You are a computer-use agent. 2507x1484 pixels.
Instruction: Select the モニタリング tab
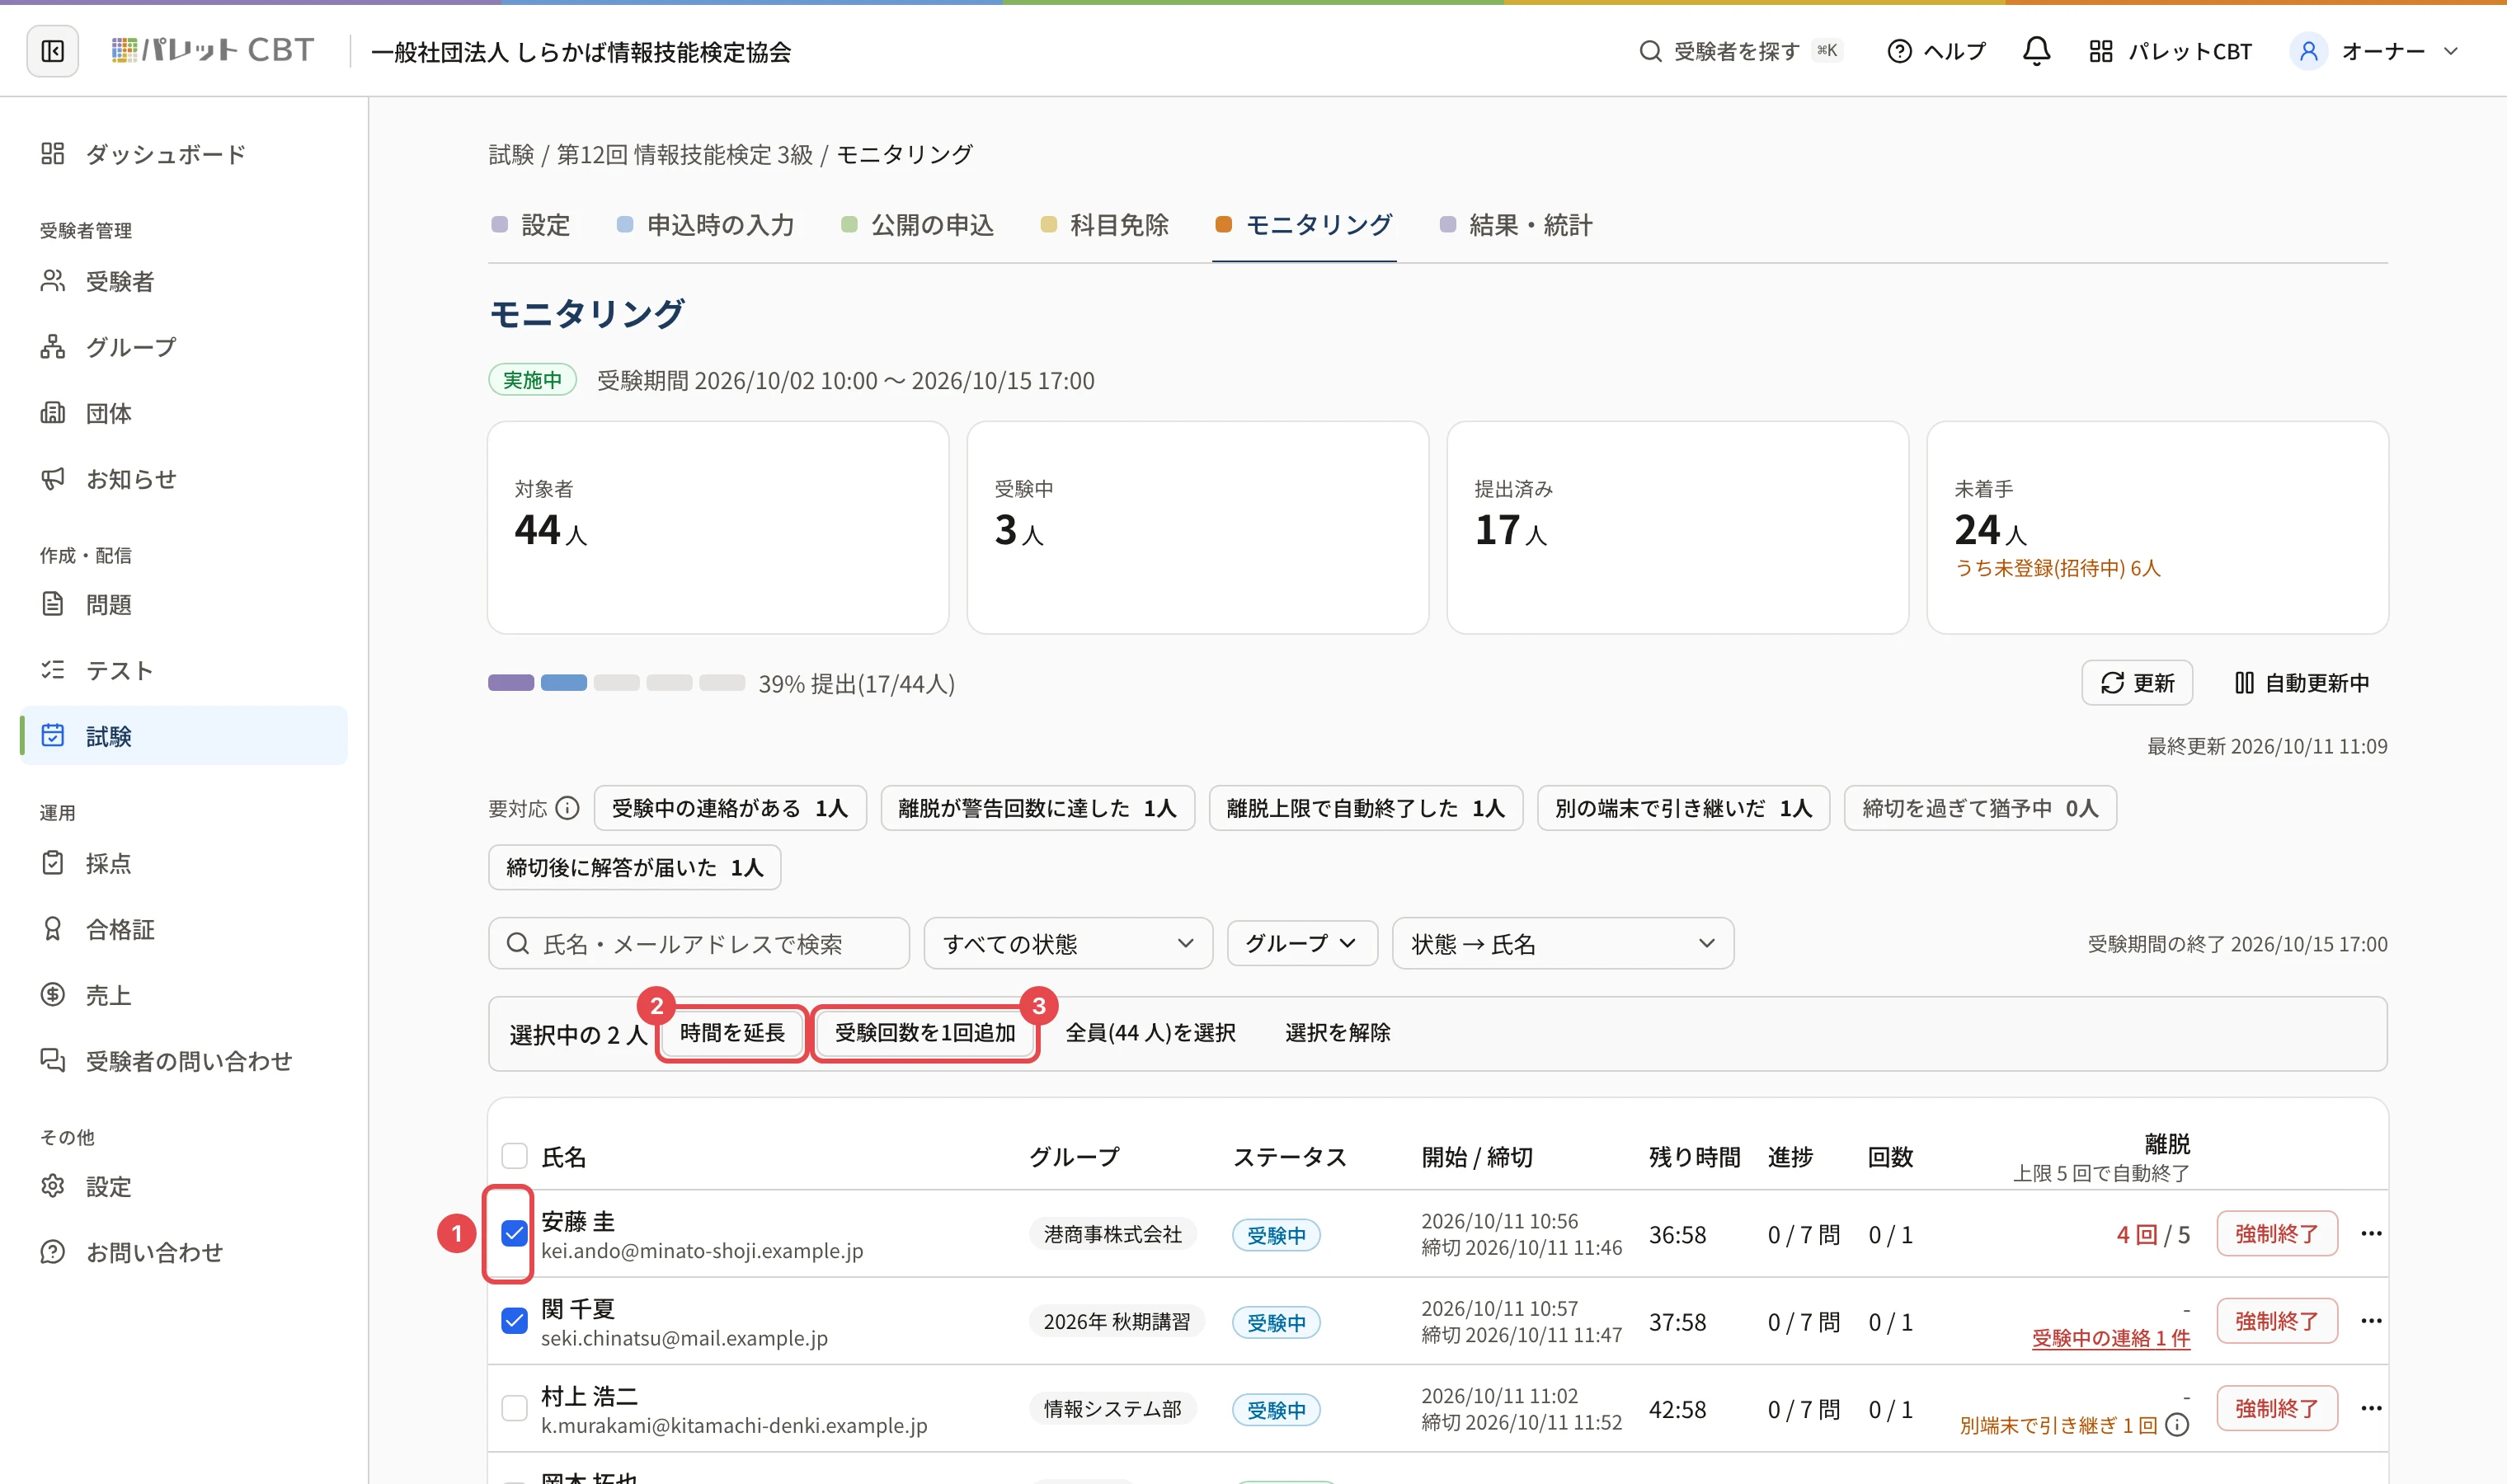coord(1304,225)
